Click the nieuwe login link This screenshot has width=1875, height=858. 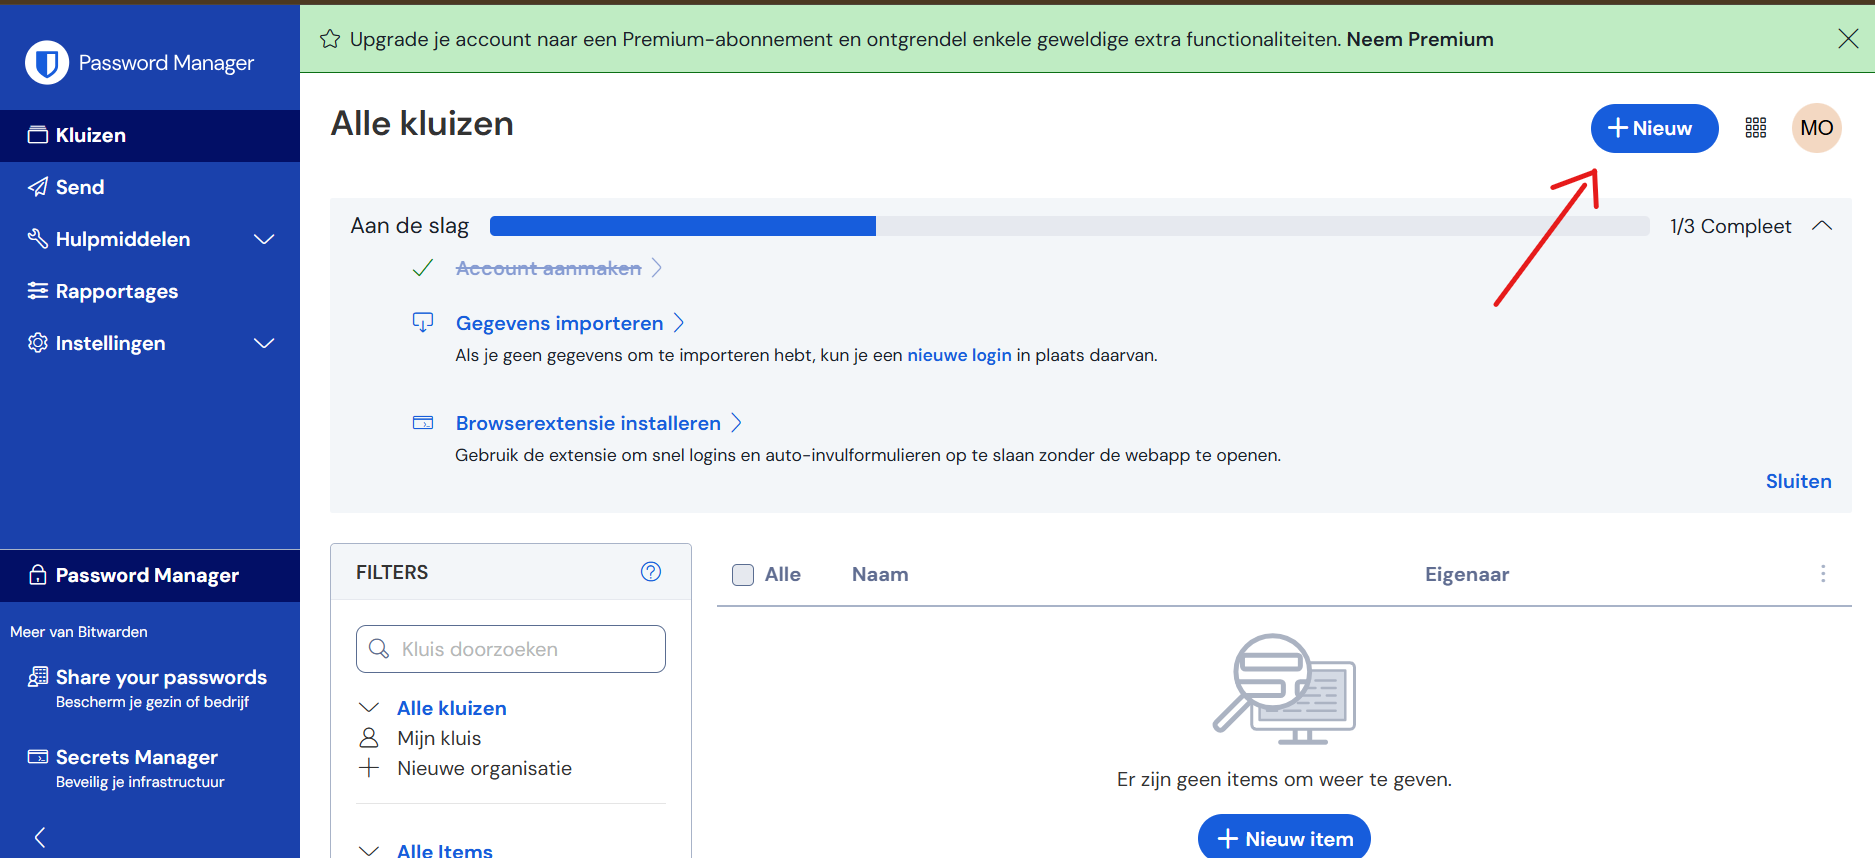point(959,355)
